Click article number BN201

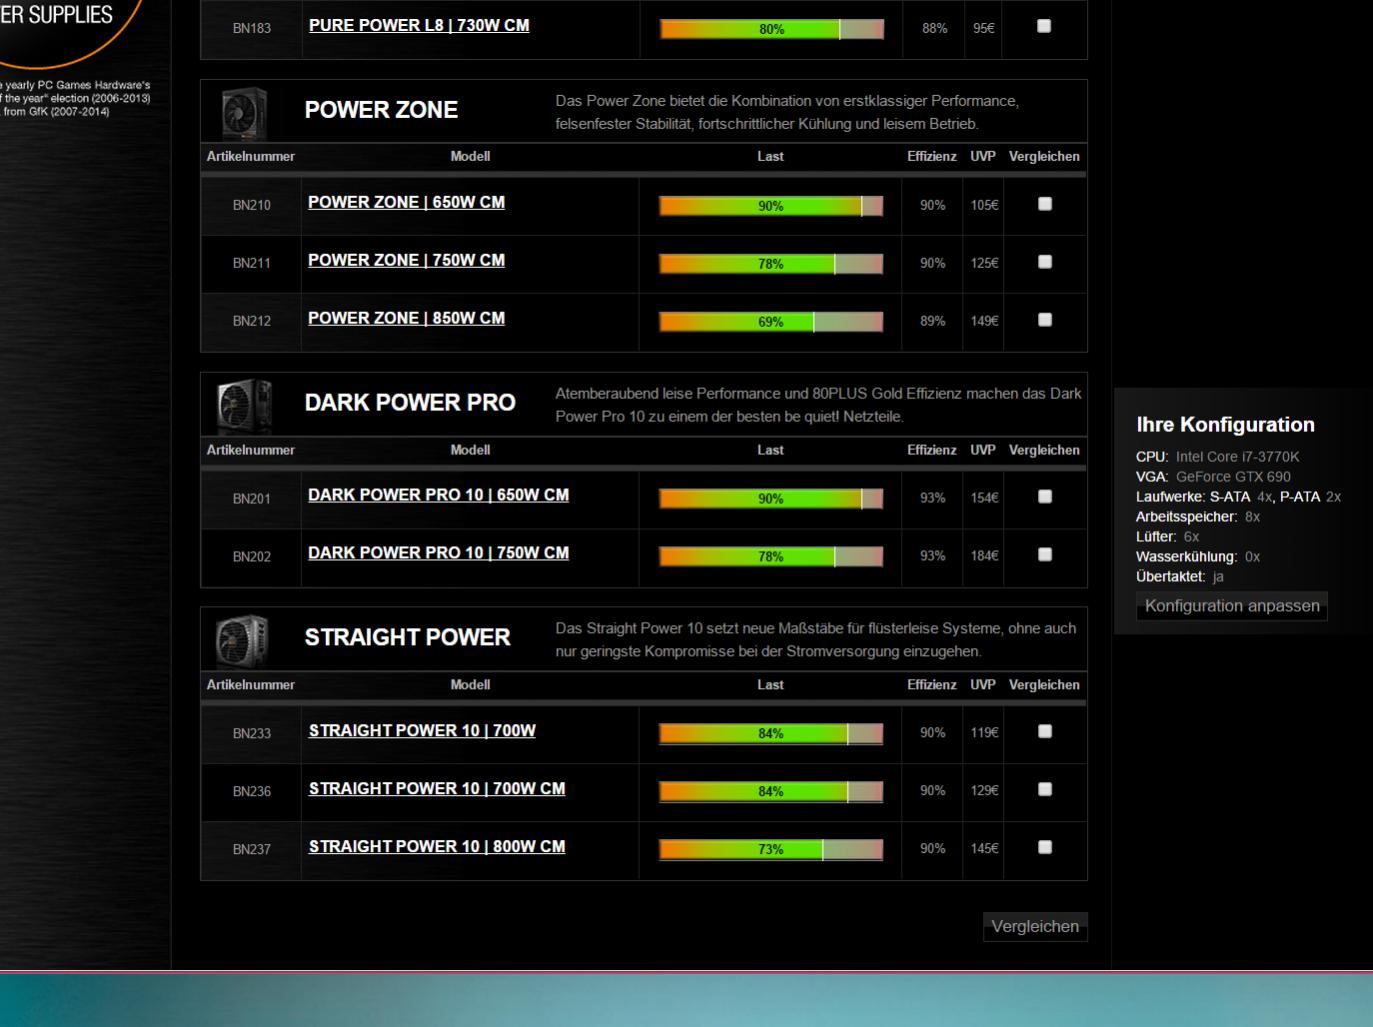(x=252, y=498)
